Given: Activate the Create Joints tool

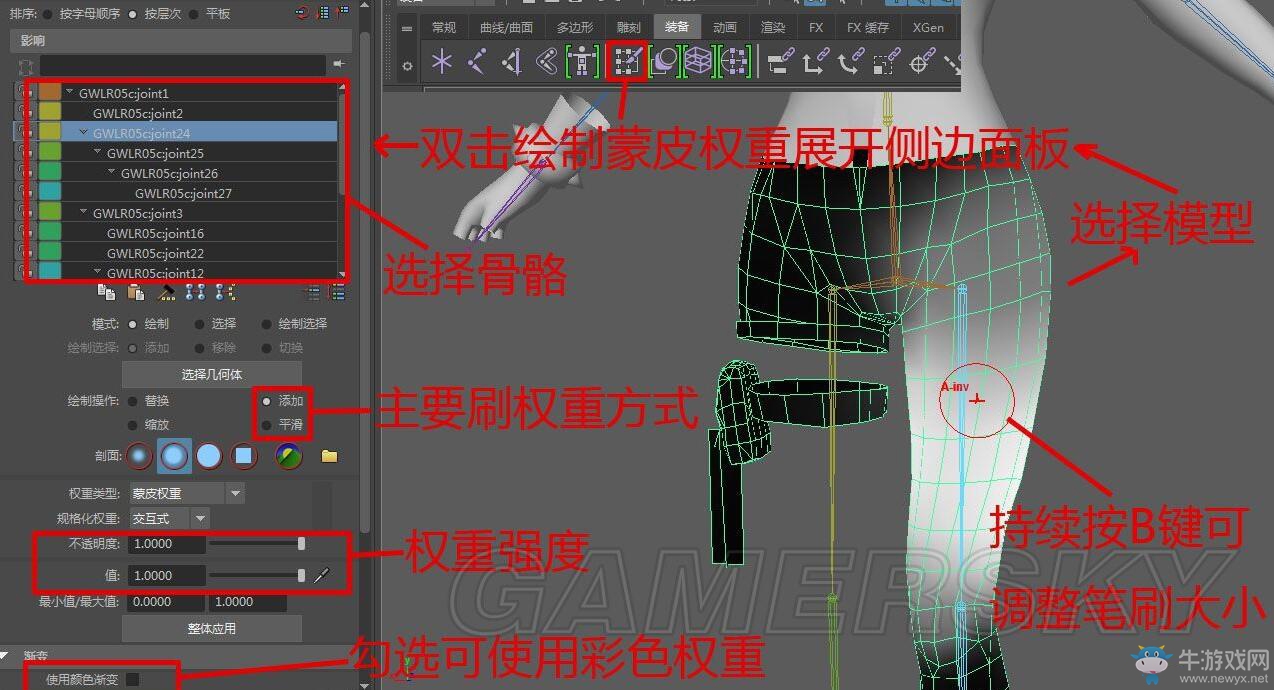Looking at the screenshot, I should click(477, 62).
